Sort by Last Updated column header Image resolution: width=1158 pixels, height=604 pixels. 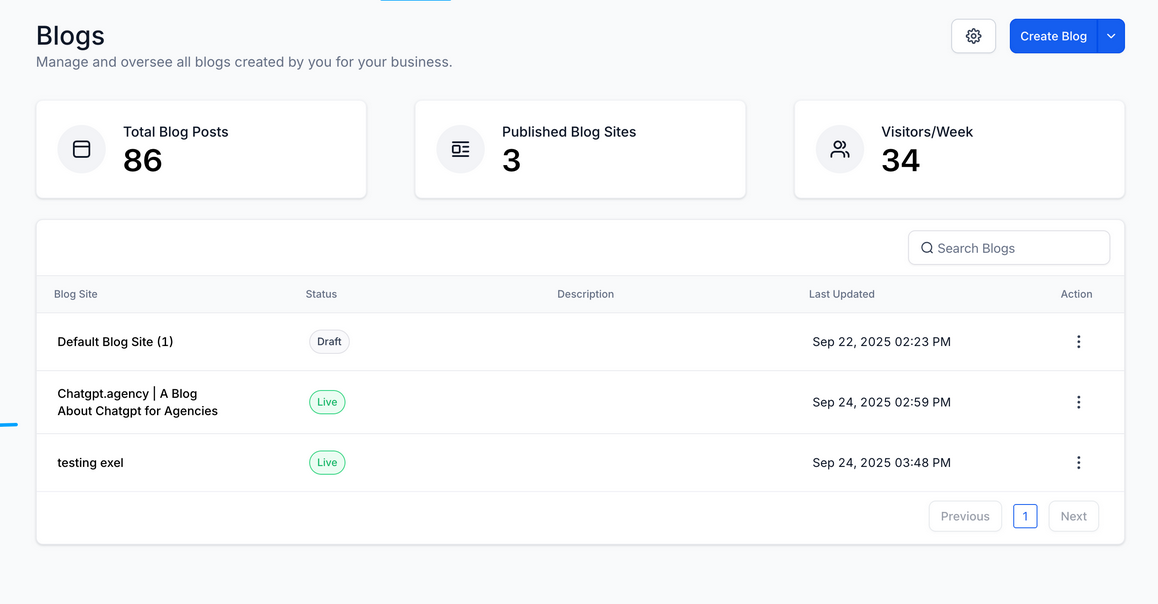click(x=841, y=294)
